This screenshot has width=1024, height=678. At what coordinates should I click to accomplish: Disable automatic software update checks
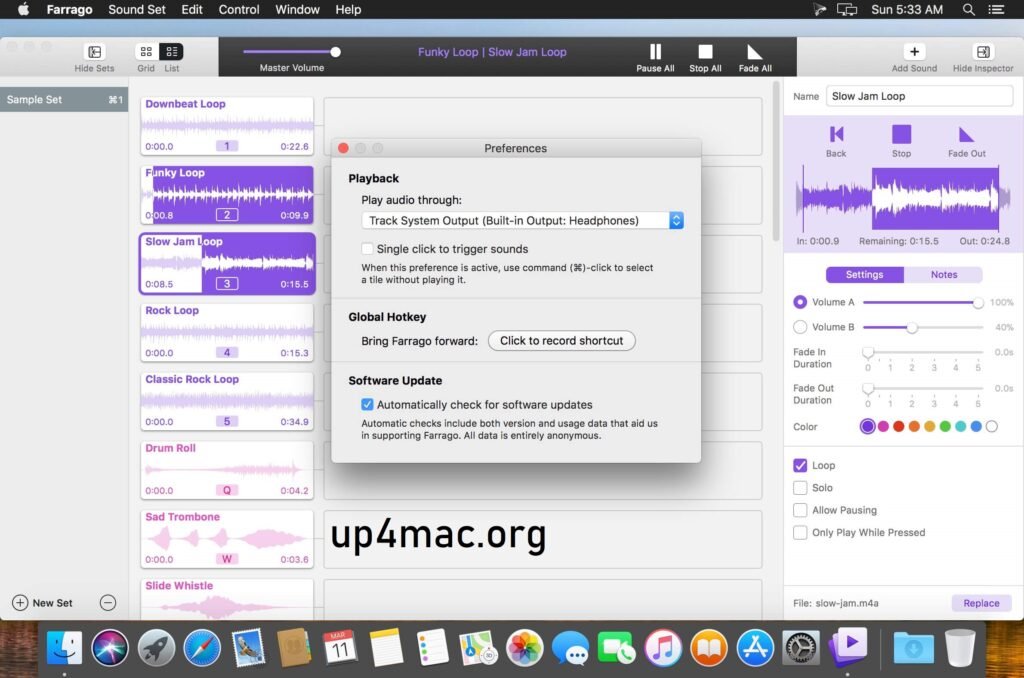point(369,405)
